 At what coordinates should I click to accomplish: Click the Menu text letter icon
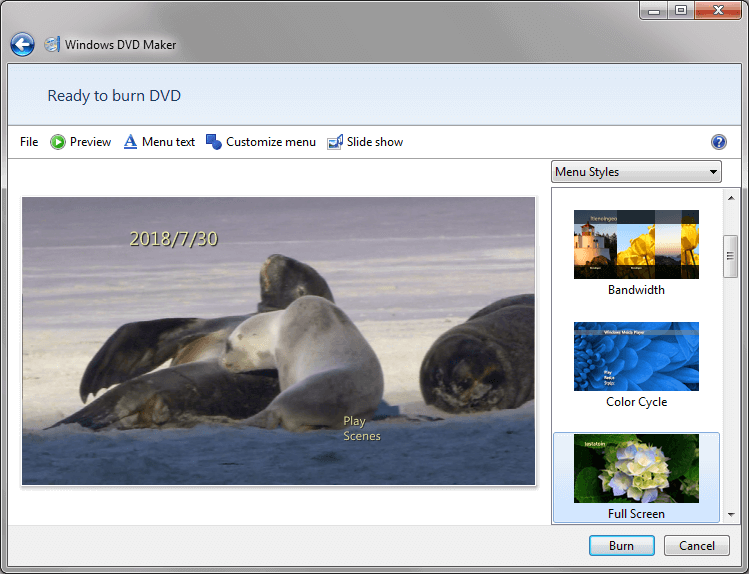(130, 142)
